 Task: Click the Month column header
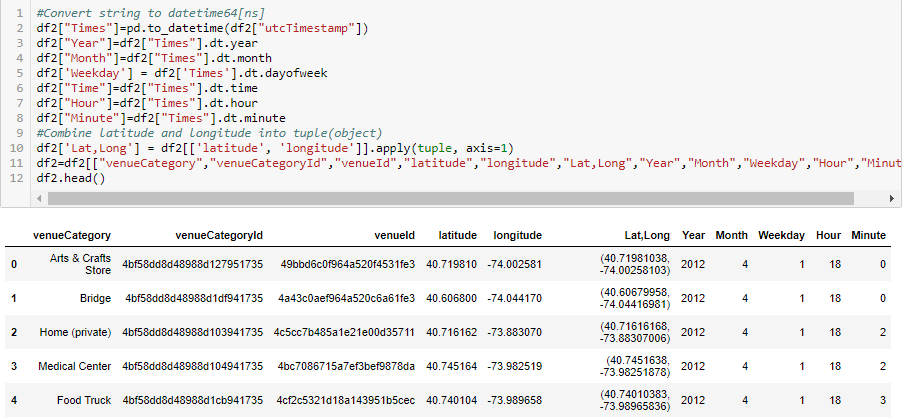coord(731,236)
